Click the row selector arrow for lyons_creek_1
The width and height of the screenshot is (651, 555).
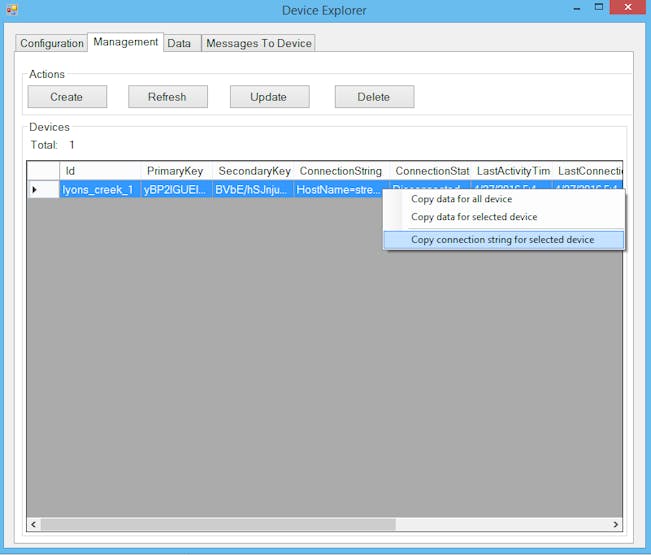coord(43,190)
